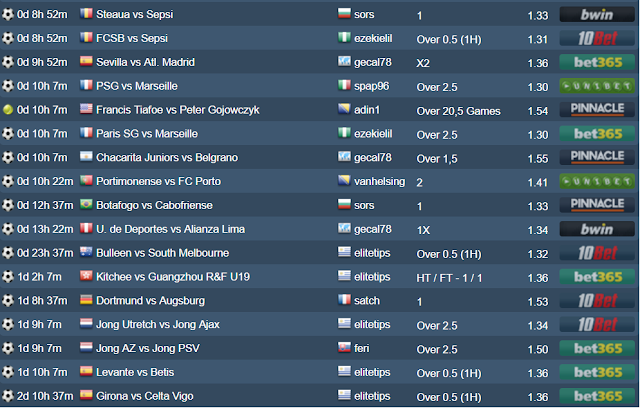Click the Spain flag beside Sevilla vs Atl. Madrid
The height and width of the screenshot is (408, 640).
86,62
